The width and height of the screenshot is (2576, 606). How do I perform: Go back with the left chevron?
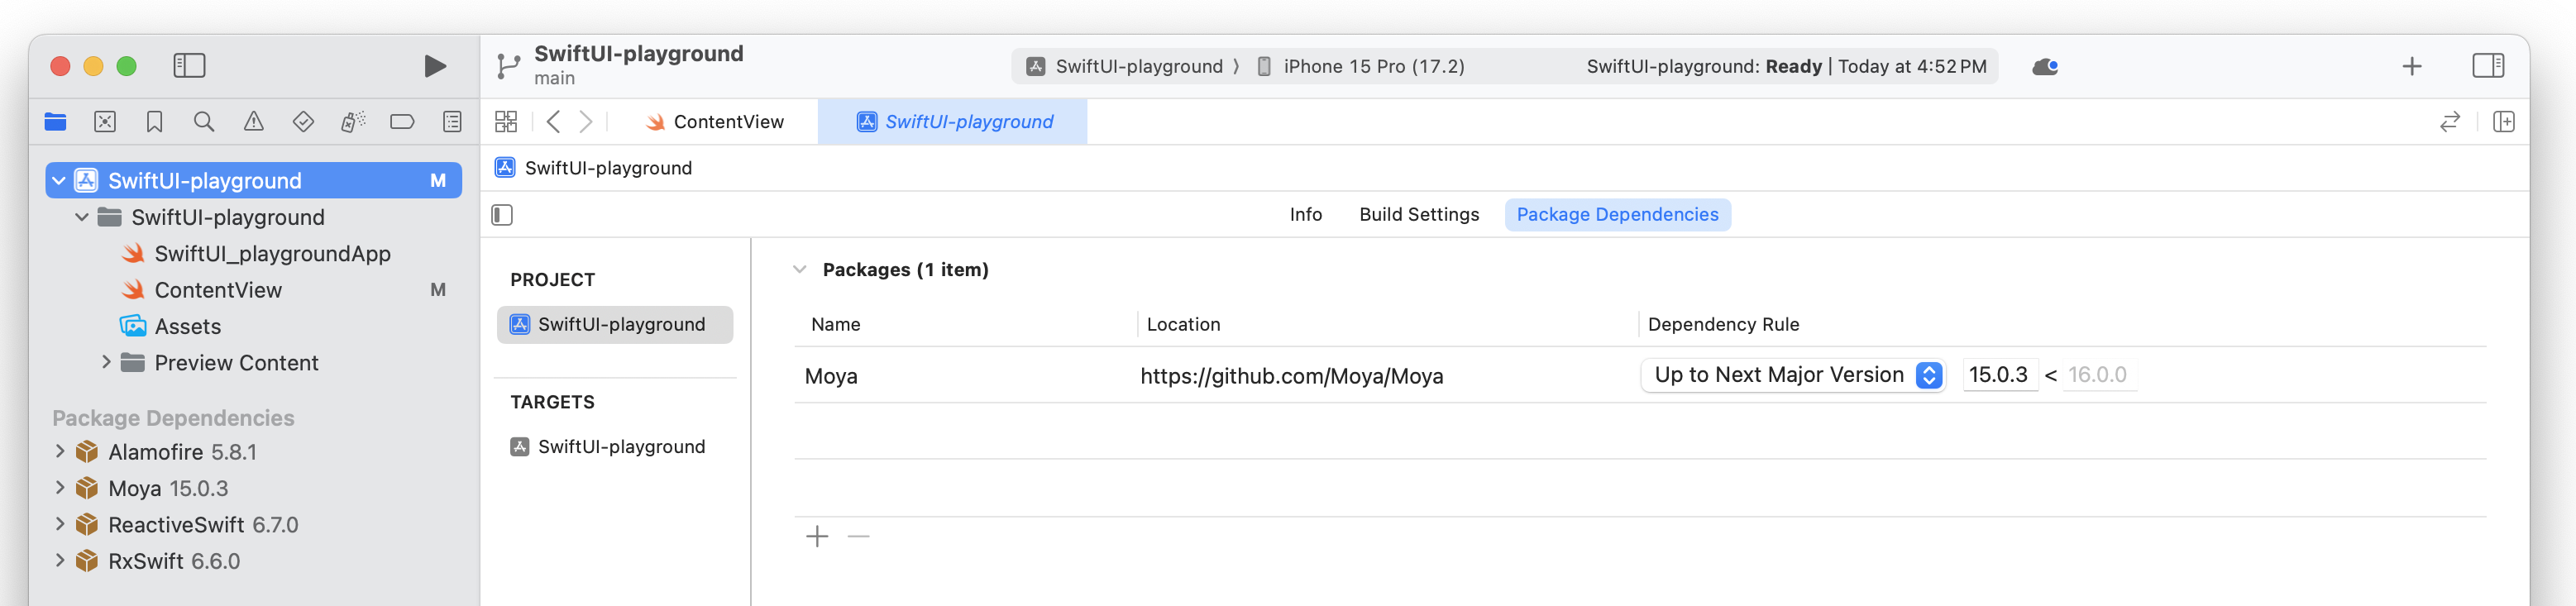(x=553, y=122)
